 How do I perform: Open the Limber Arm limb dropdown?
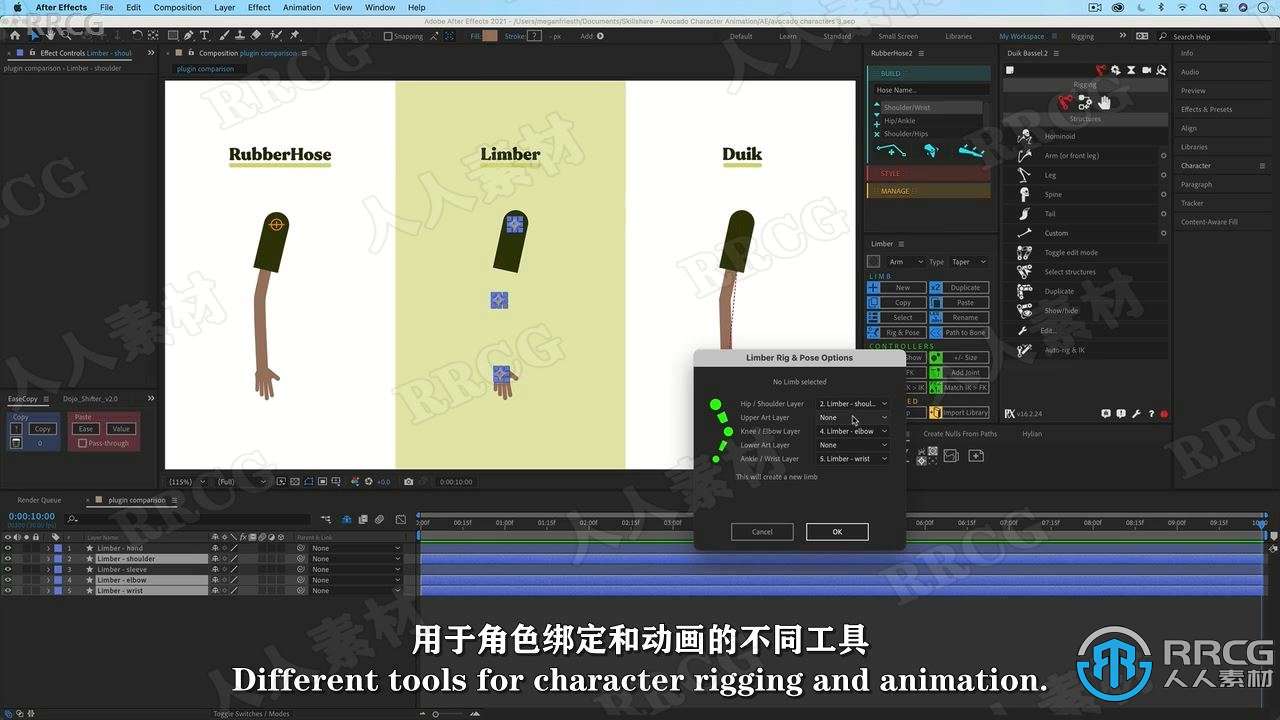tap(906, 262)
